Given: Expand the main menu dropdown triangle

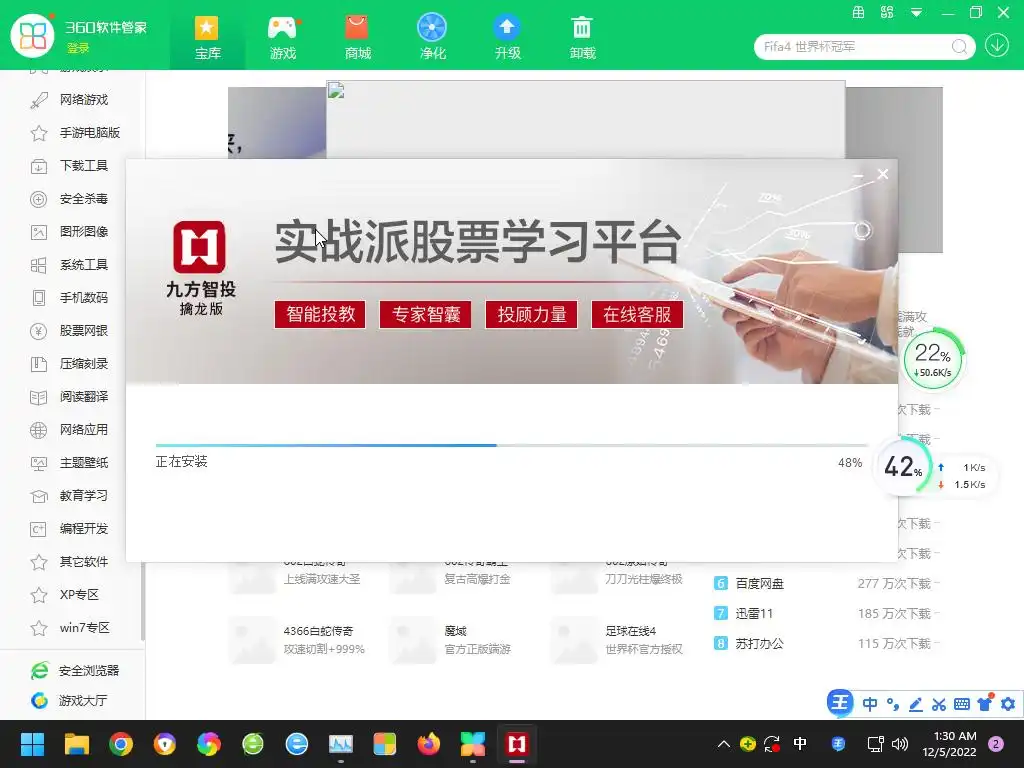Looking at the screenshot, I should point(916,12).
